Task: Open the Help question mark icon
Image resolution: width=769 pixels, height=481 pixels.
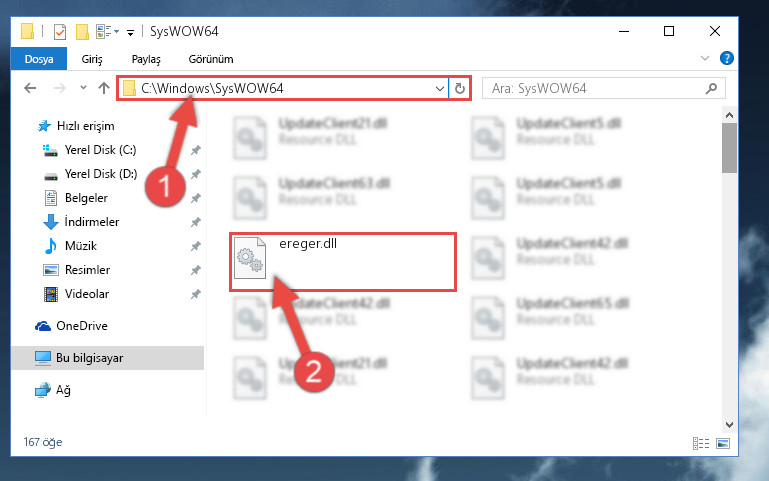Action: pyautogui.click(x=726, y=58)
